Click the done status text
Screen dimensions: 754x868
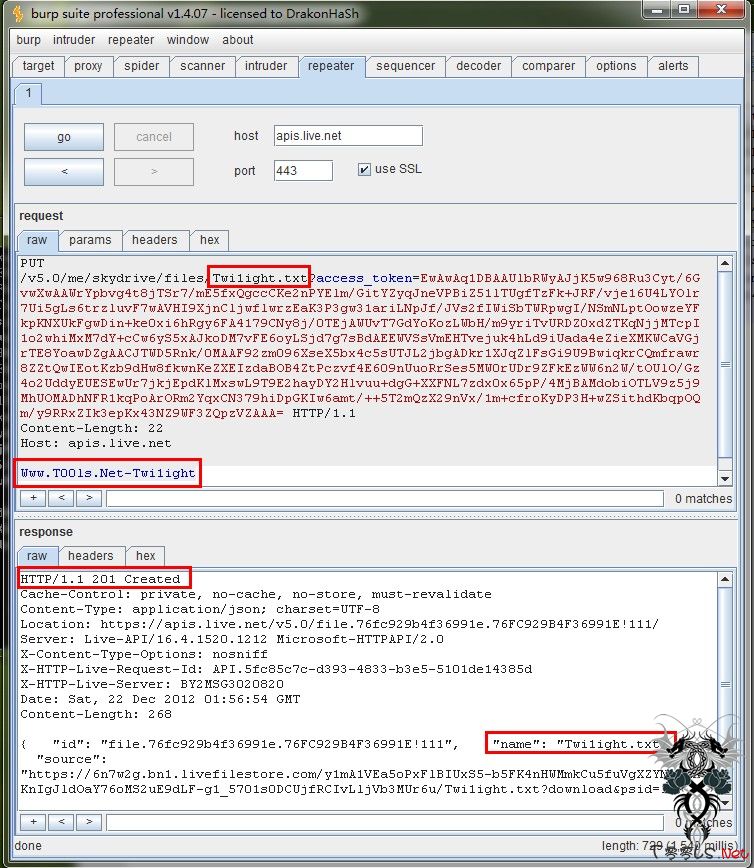(x=28, y=845)
